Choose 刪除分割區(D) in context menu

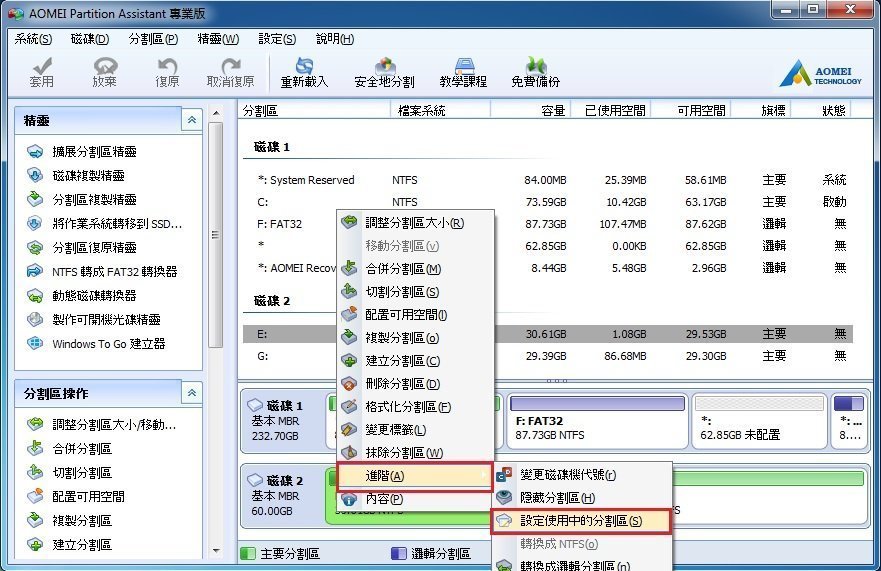point(415,384)
